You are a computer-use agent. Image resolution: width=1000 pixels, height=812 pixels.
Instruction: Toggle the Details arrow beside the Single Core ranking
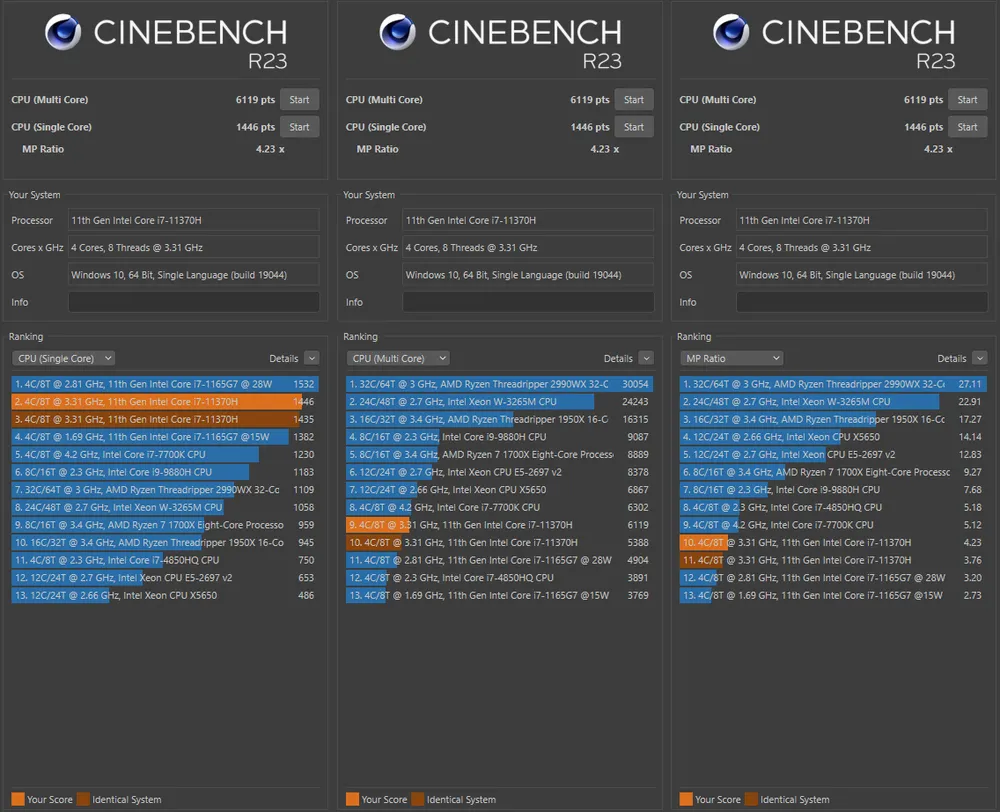click(x=311, y=358)
